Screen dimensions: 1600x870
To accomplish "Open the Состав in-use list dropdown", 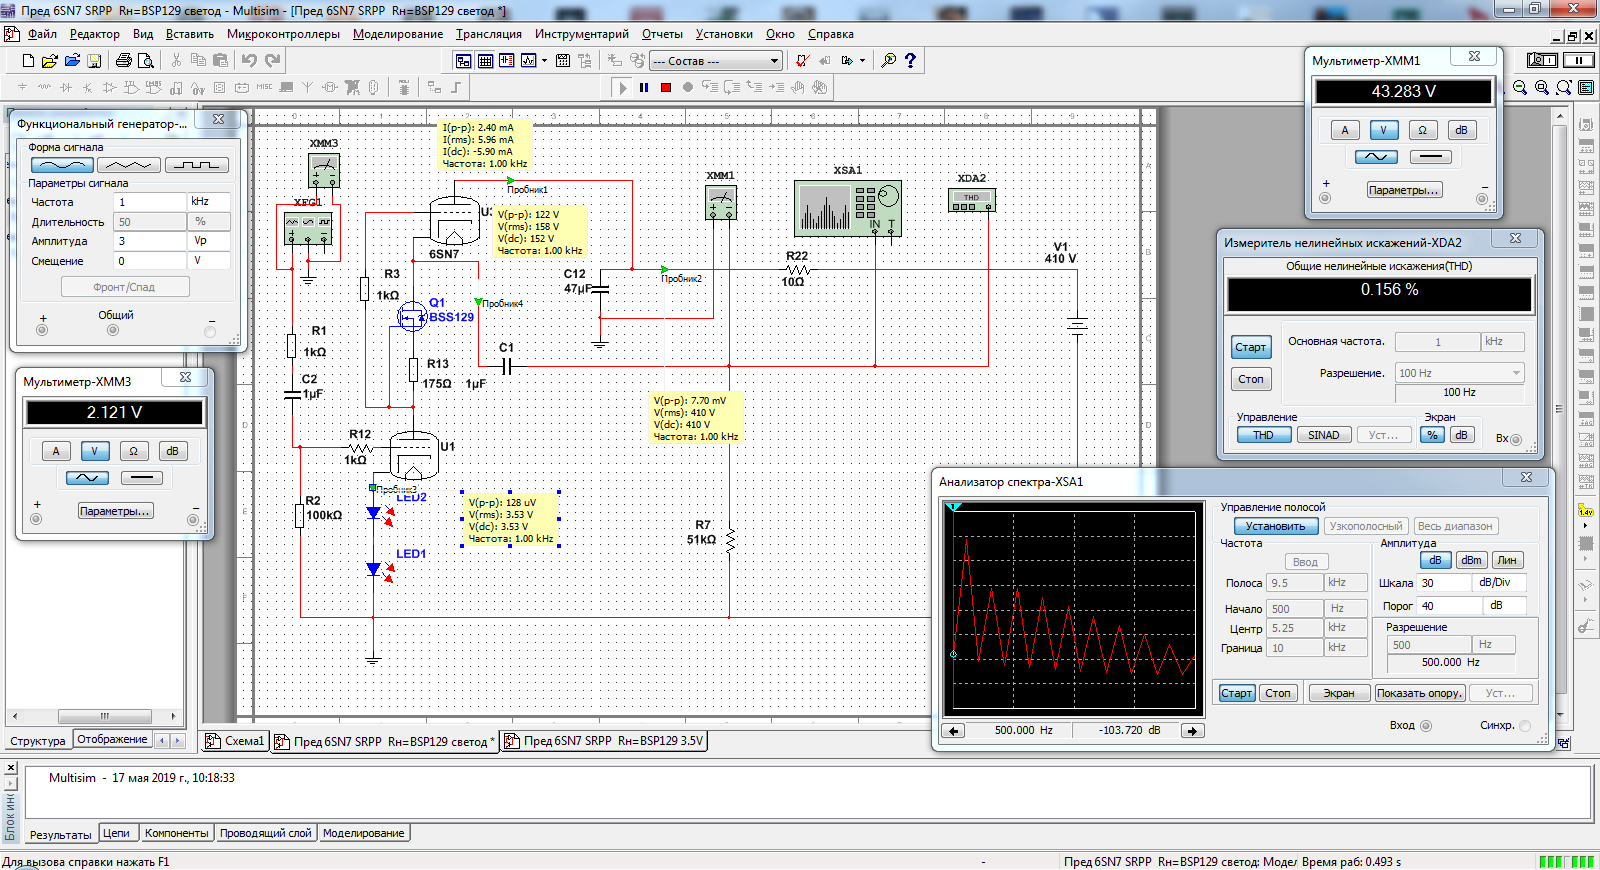I will [x=773, y=61].
